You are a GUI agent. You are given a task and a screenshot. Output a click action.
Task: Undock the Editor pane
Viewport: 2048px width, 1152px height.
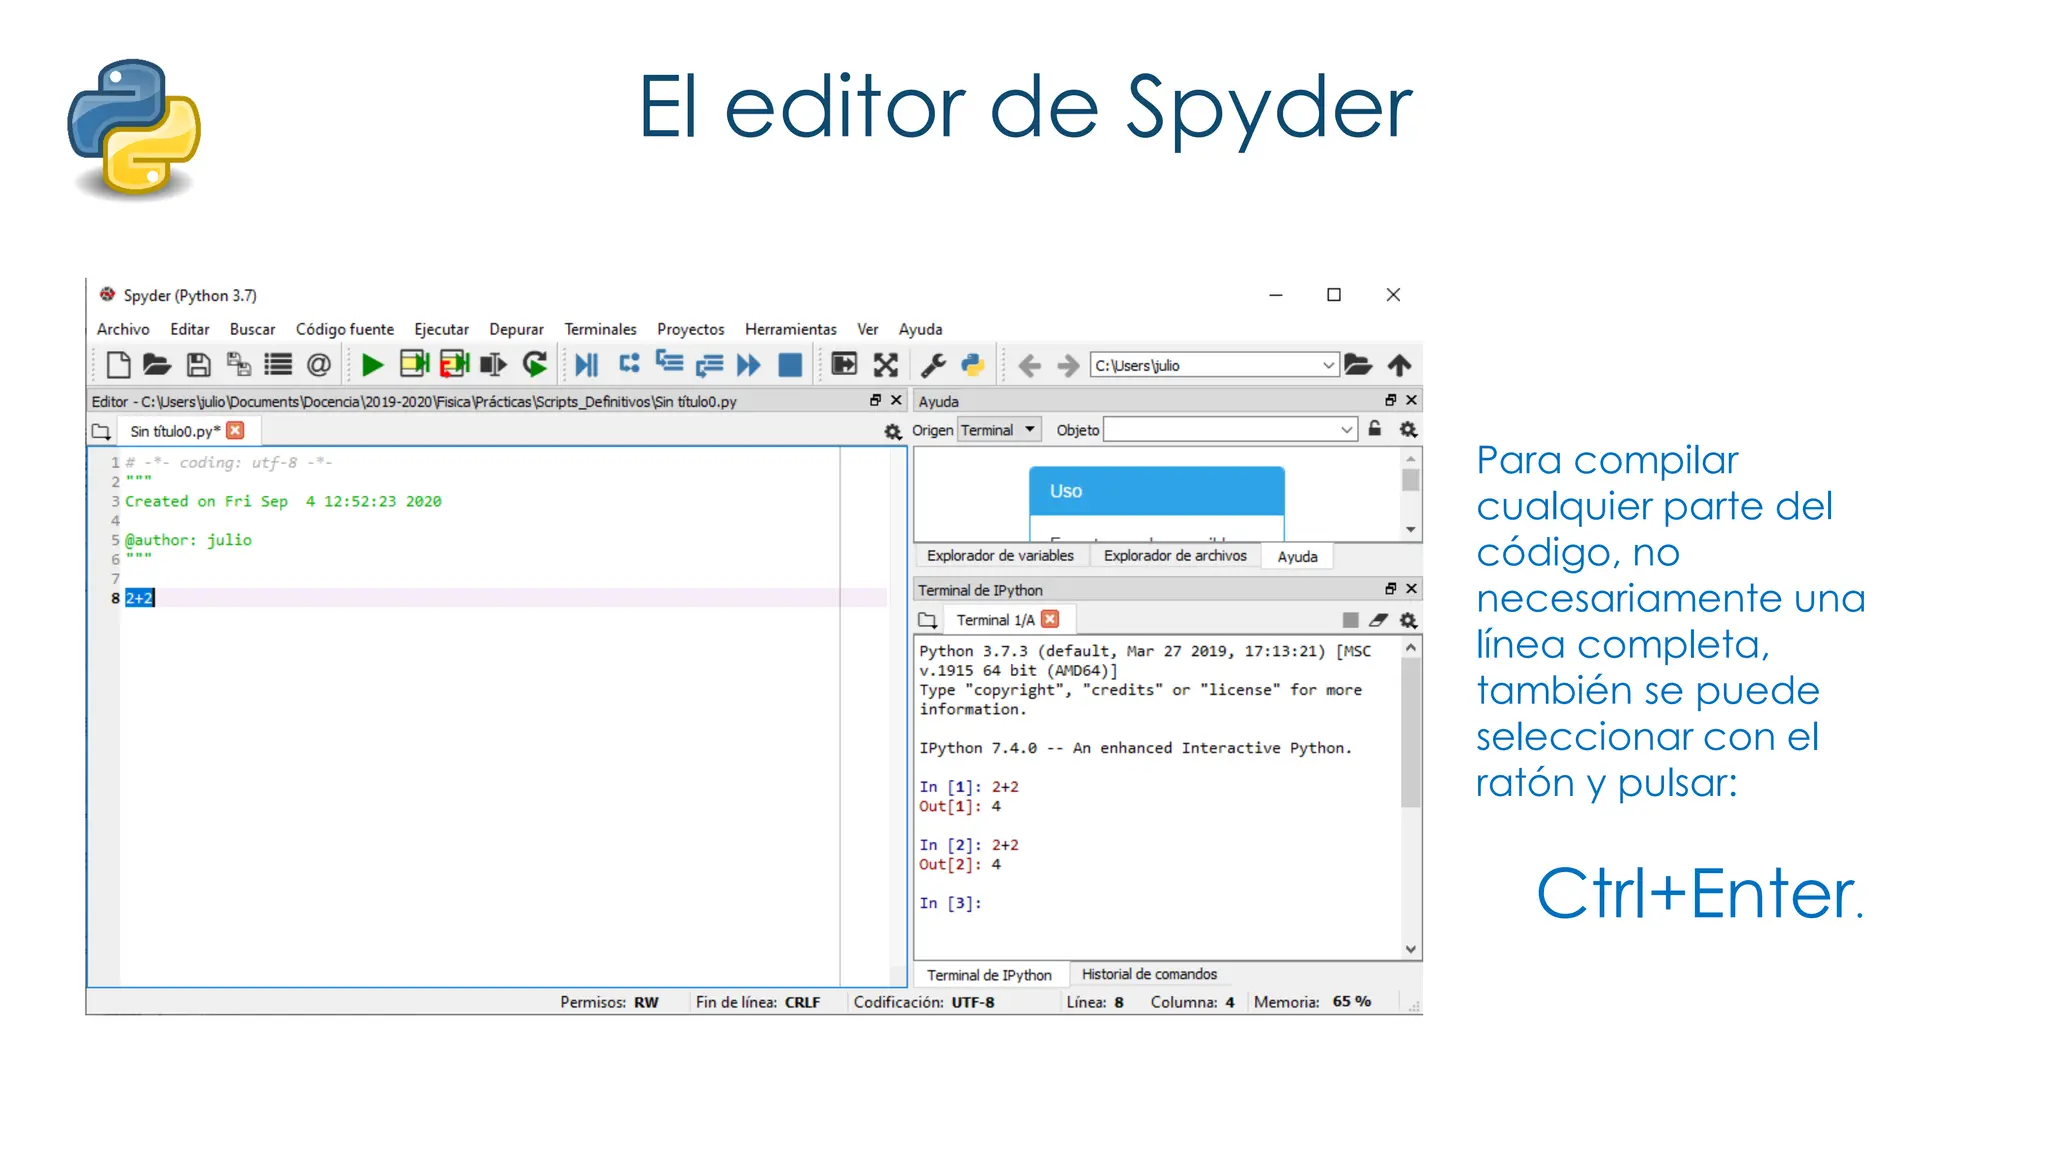[x=875, y=400]
